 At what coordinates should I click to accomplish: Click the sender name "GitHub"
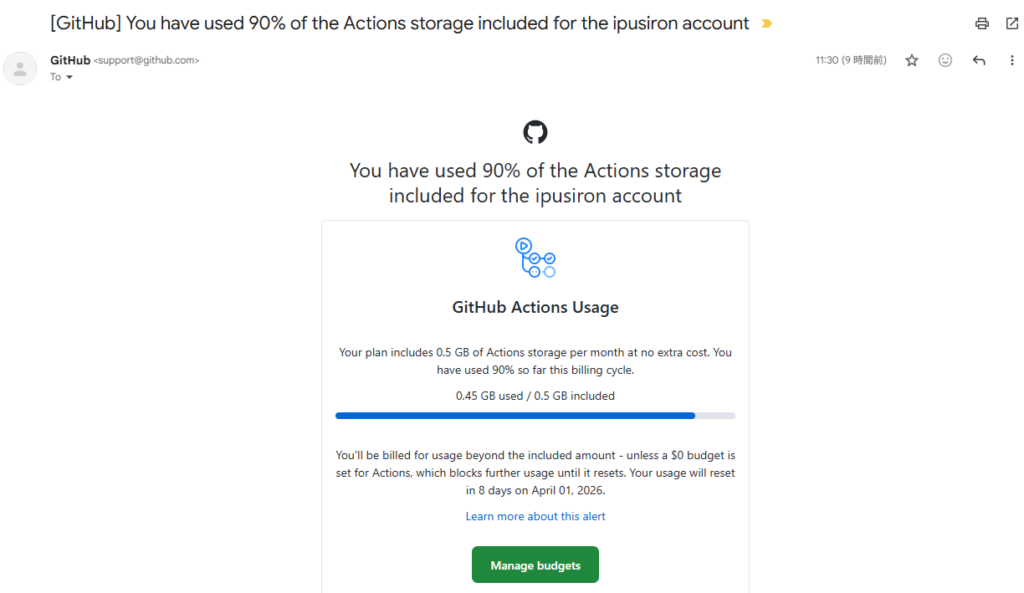click(69, 60)
